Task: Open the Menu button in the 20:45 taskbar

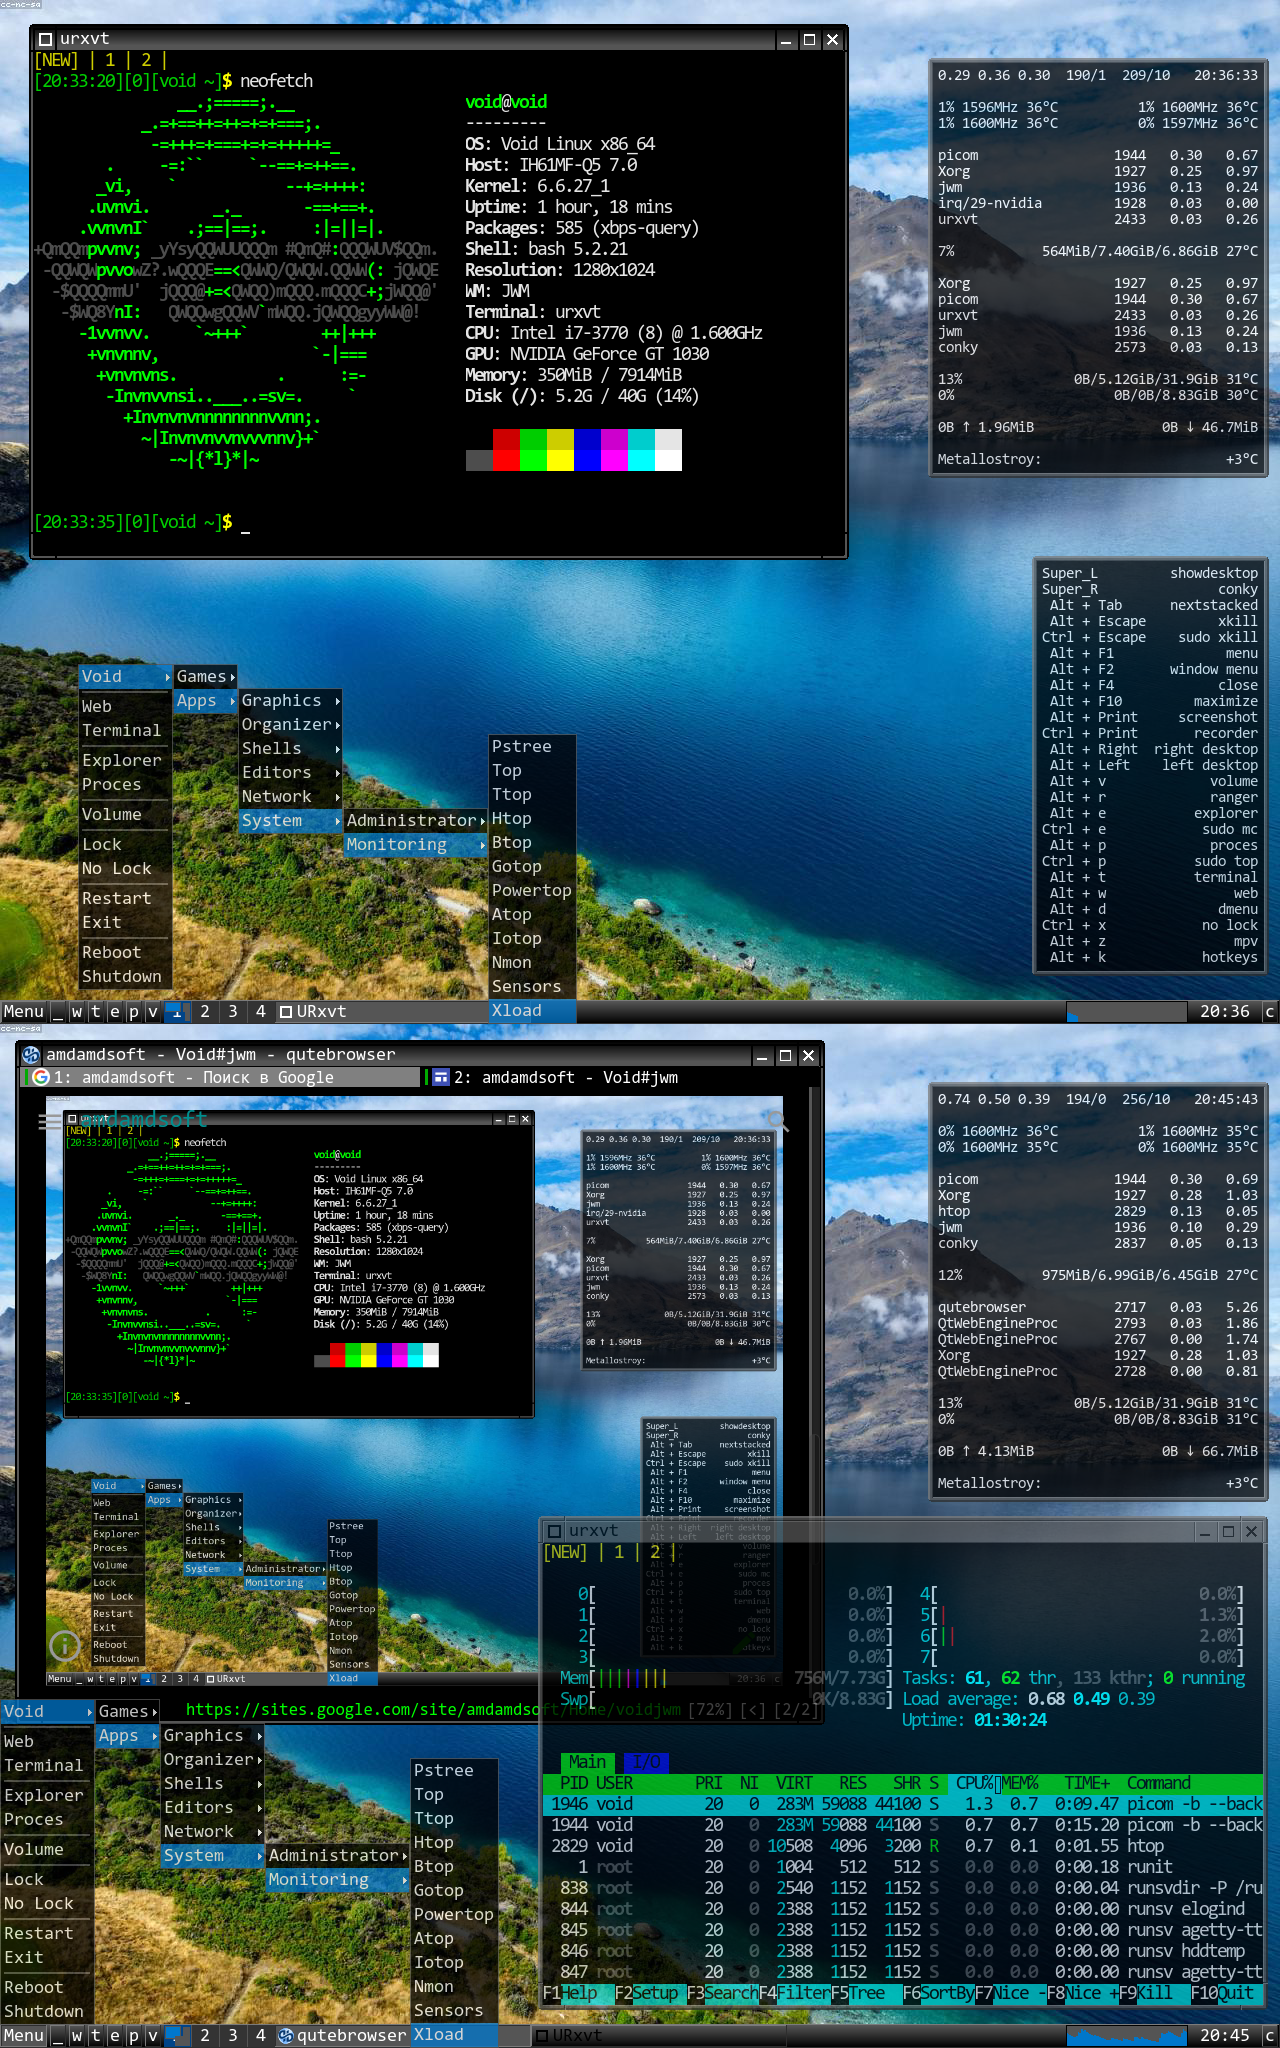Action: tap(23, 2035)
